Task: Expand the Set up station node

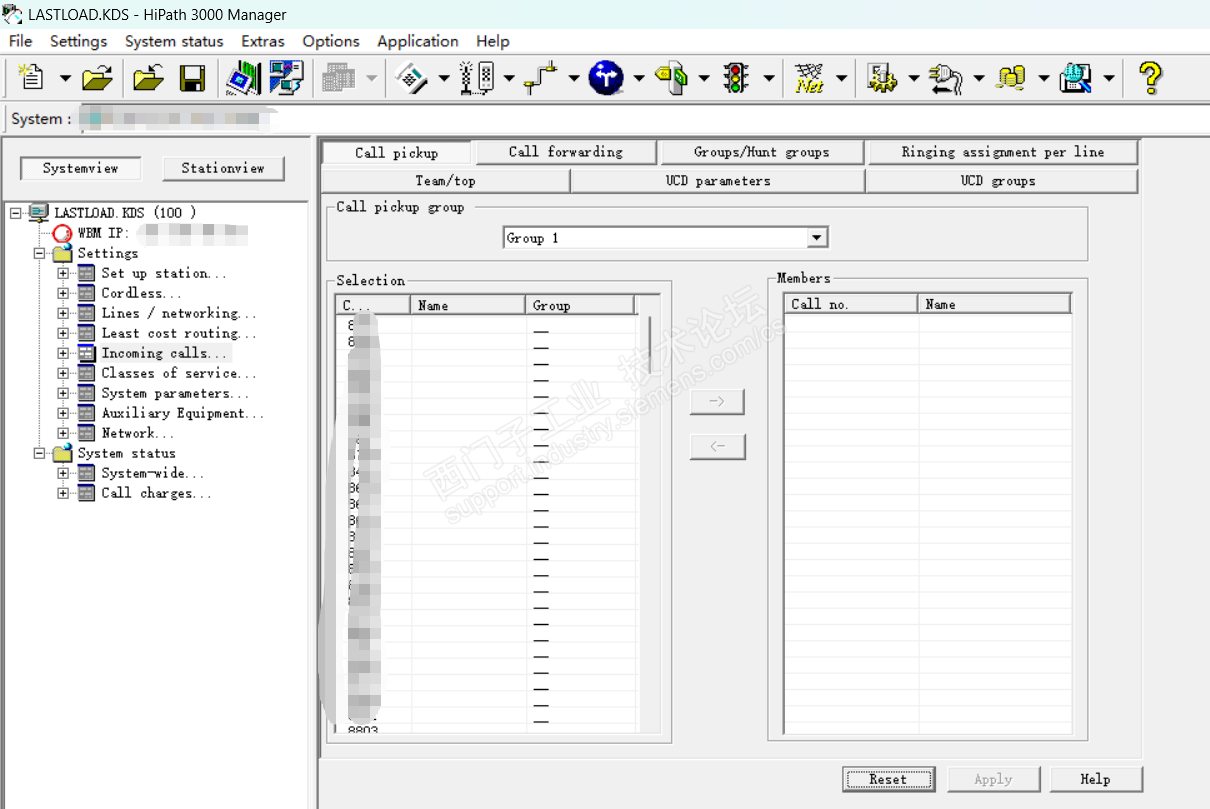Action: coord(63,273)
